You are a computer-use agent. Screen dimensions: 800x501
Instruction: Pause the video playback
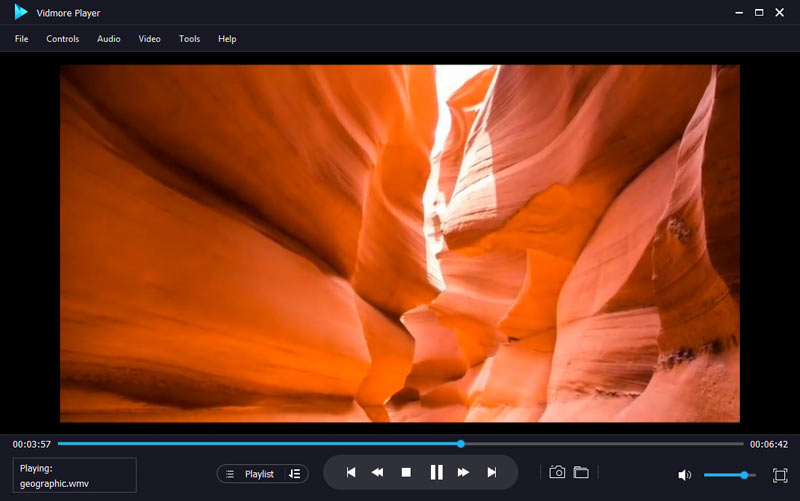click(436, 472)
